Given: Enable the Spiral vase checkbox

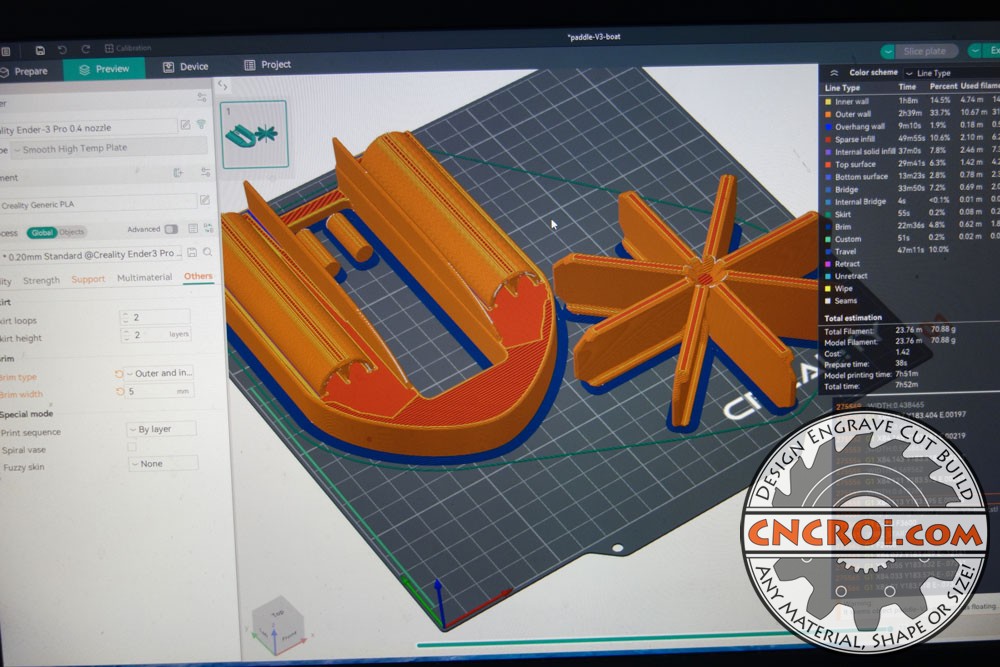Looking at the screenshot, I should point(131,447).
